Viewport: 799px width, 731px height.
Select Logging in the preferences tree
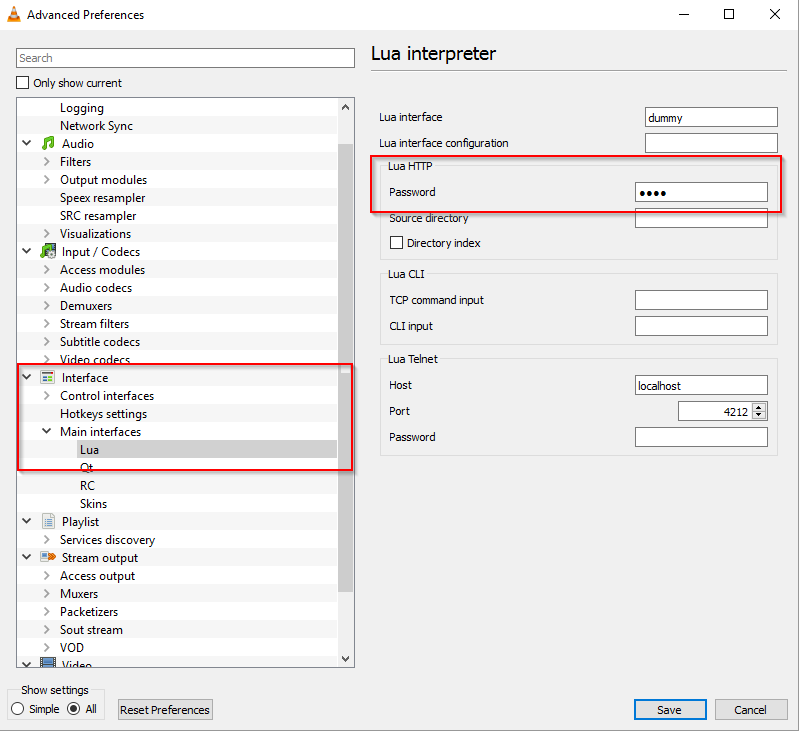[x=82, y=108]
